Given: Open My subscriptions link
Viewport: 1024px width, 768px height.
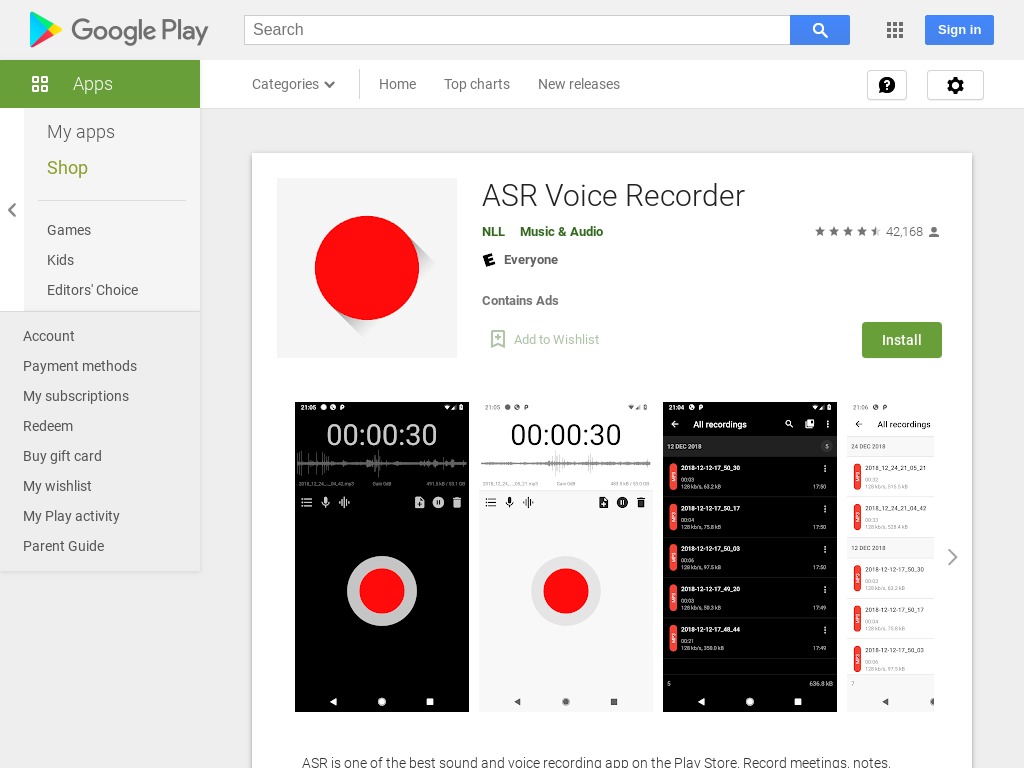Looking at the screenshot, I should click(x=76, y=396).
